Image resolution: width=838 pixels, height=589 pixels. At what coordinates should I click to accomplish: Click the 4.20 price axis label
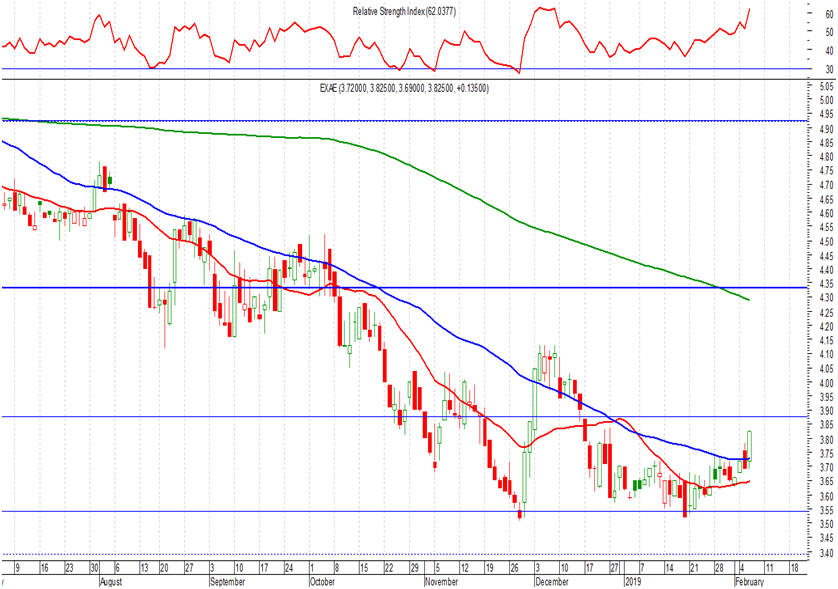coord(826,327)
